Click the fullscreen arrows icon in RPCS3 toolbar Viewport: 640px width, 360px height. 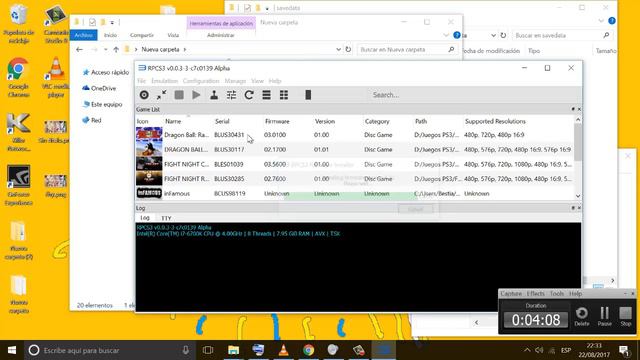[x=162, y=95]
